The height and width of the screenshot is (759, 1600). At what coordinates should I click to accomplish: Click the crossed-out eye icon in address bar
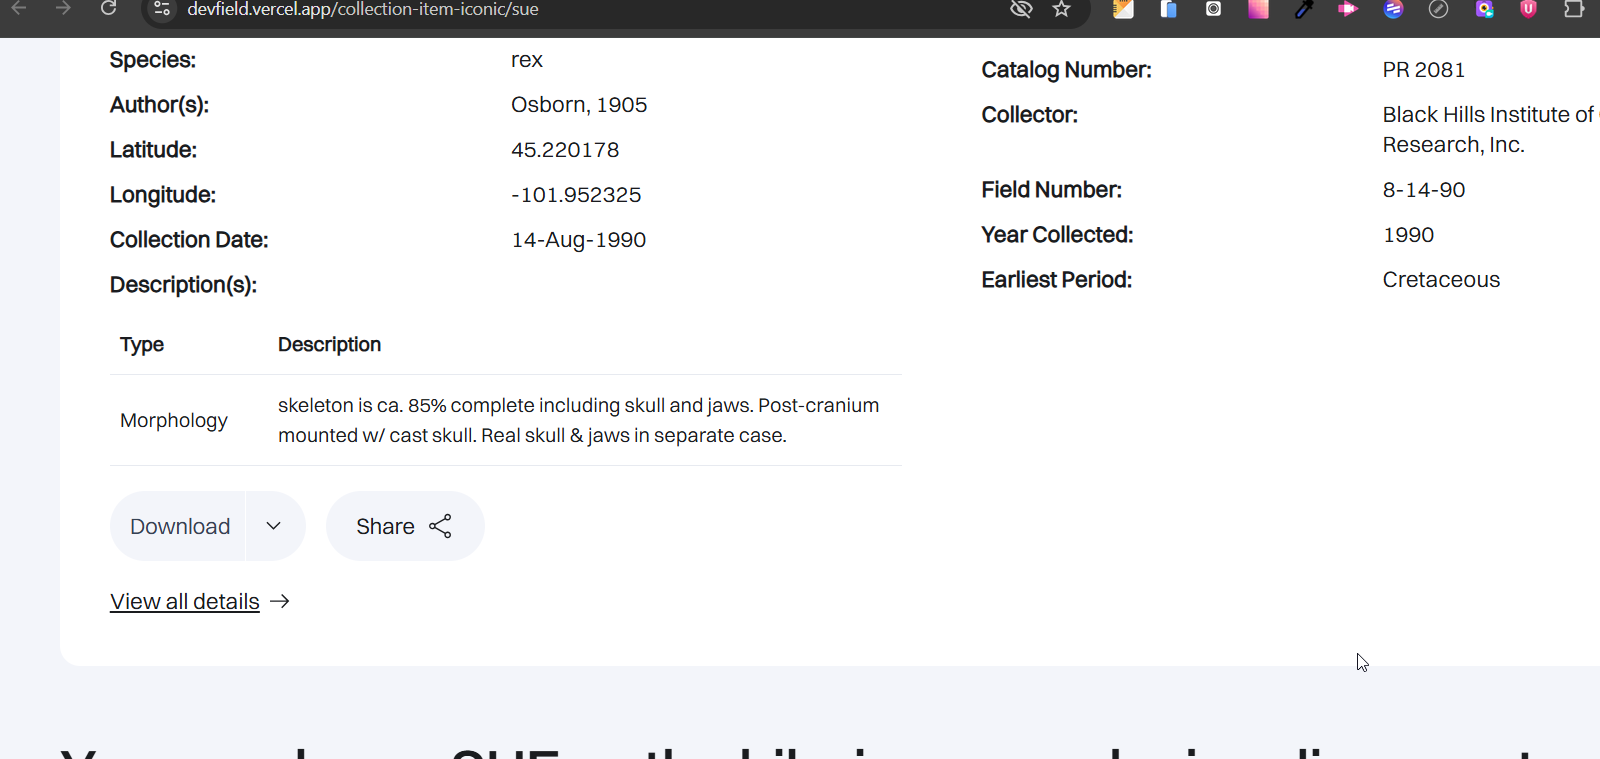pos(1020,9)
